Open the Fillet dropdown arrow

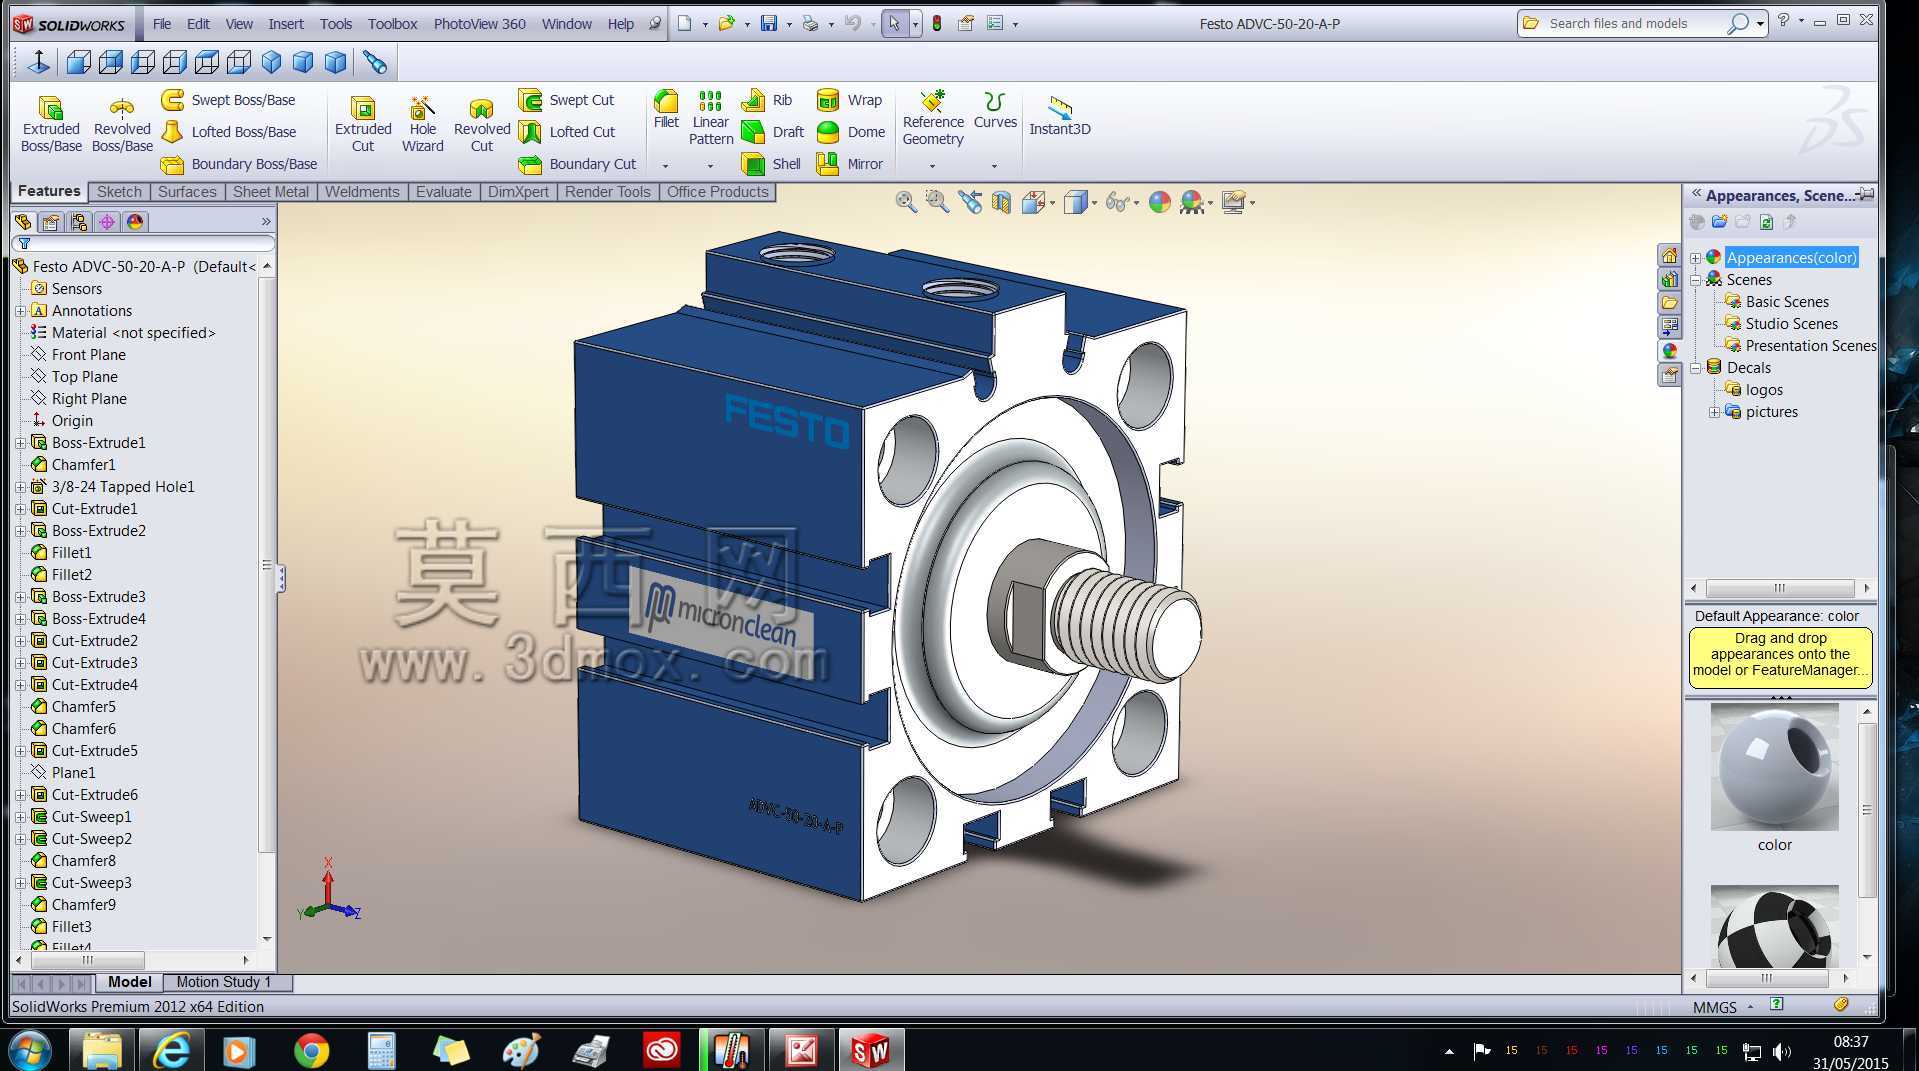[666, 166]
